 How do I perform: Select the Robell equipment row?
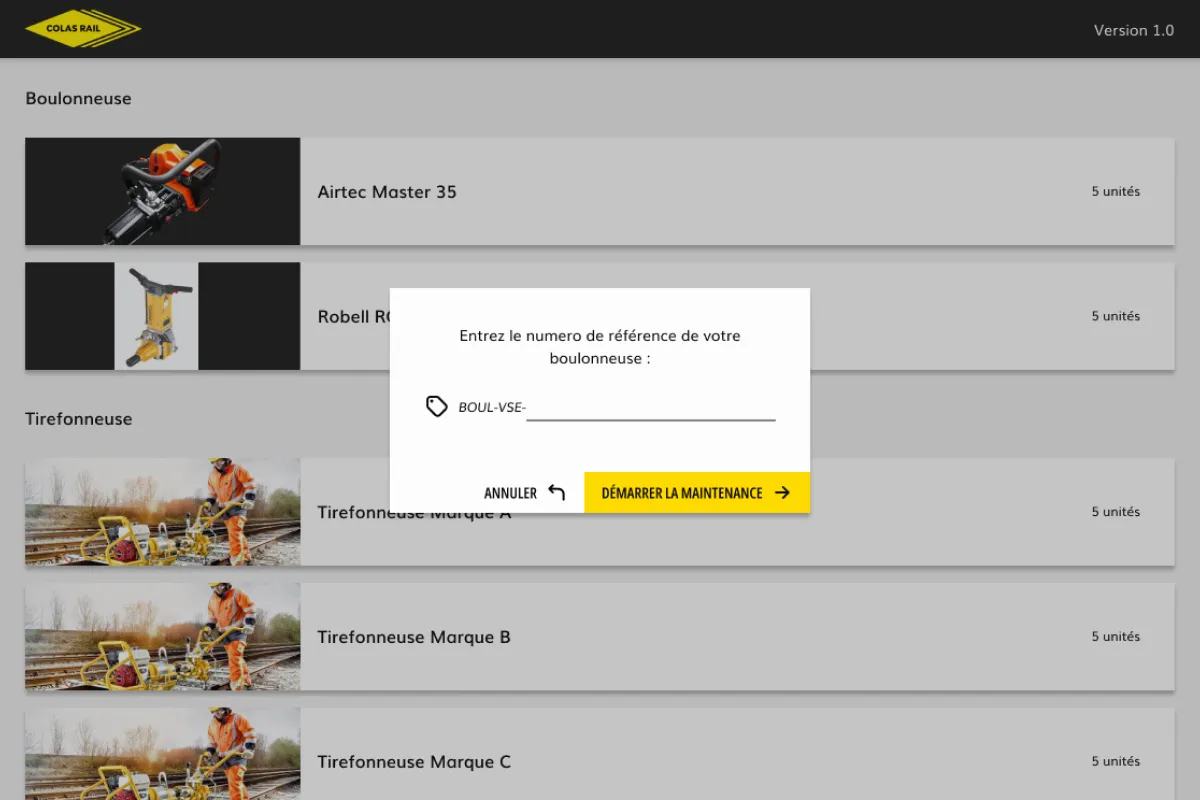[x=950, y=316]
